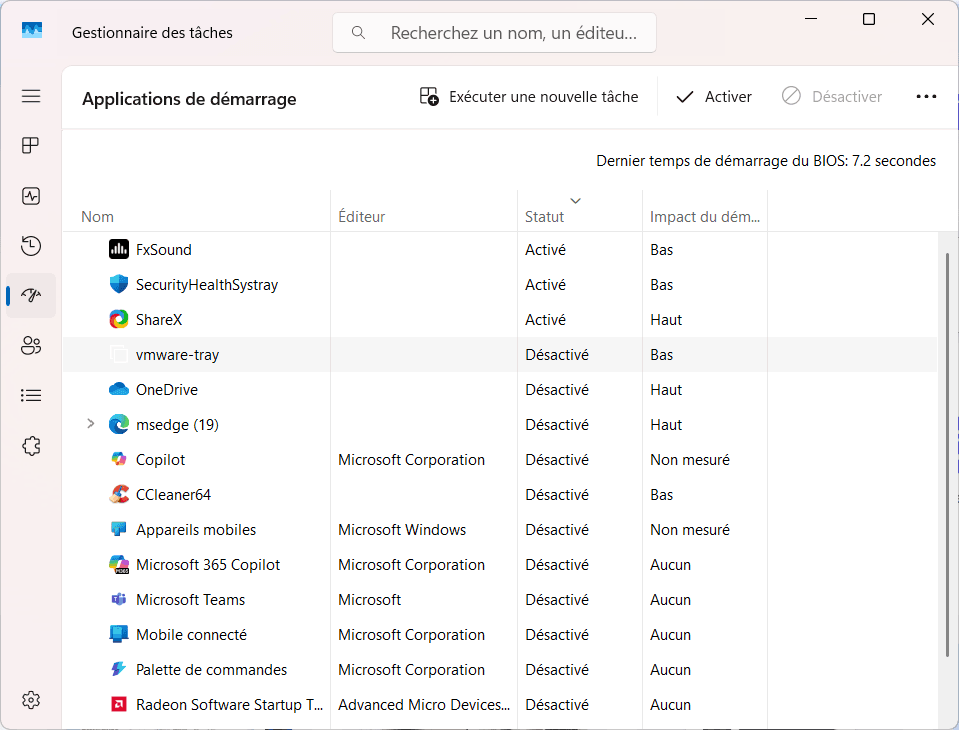Open the Performance page icon
The image size is (959, 730).
31,196
